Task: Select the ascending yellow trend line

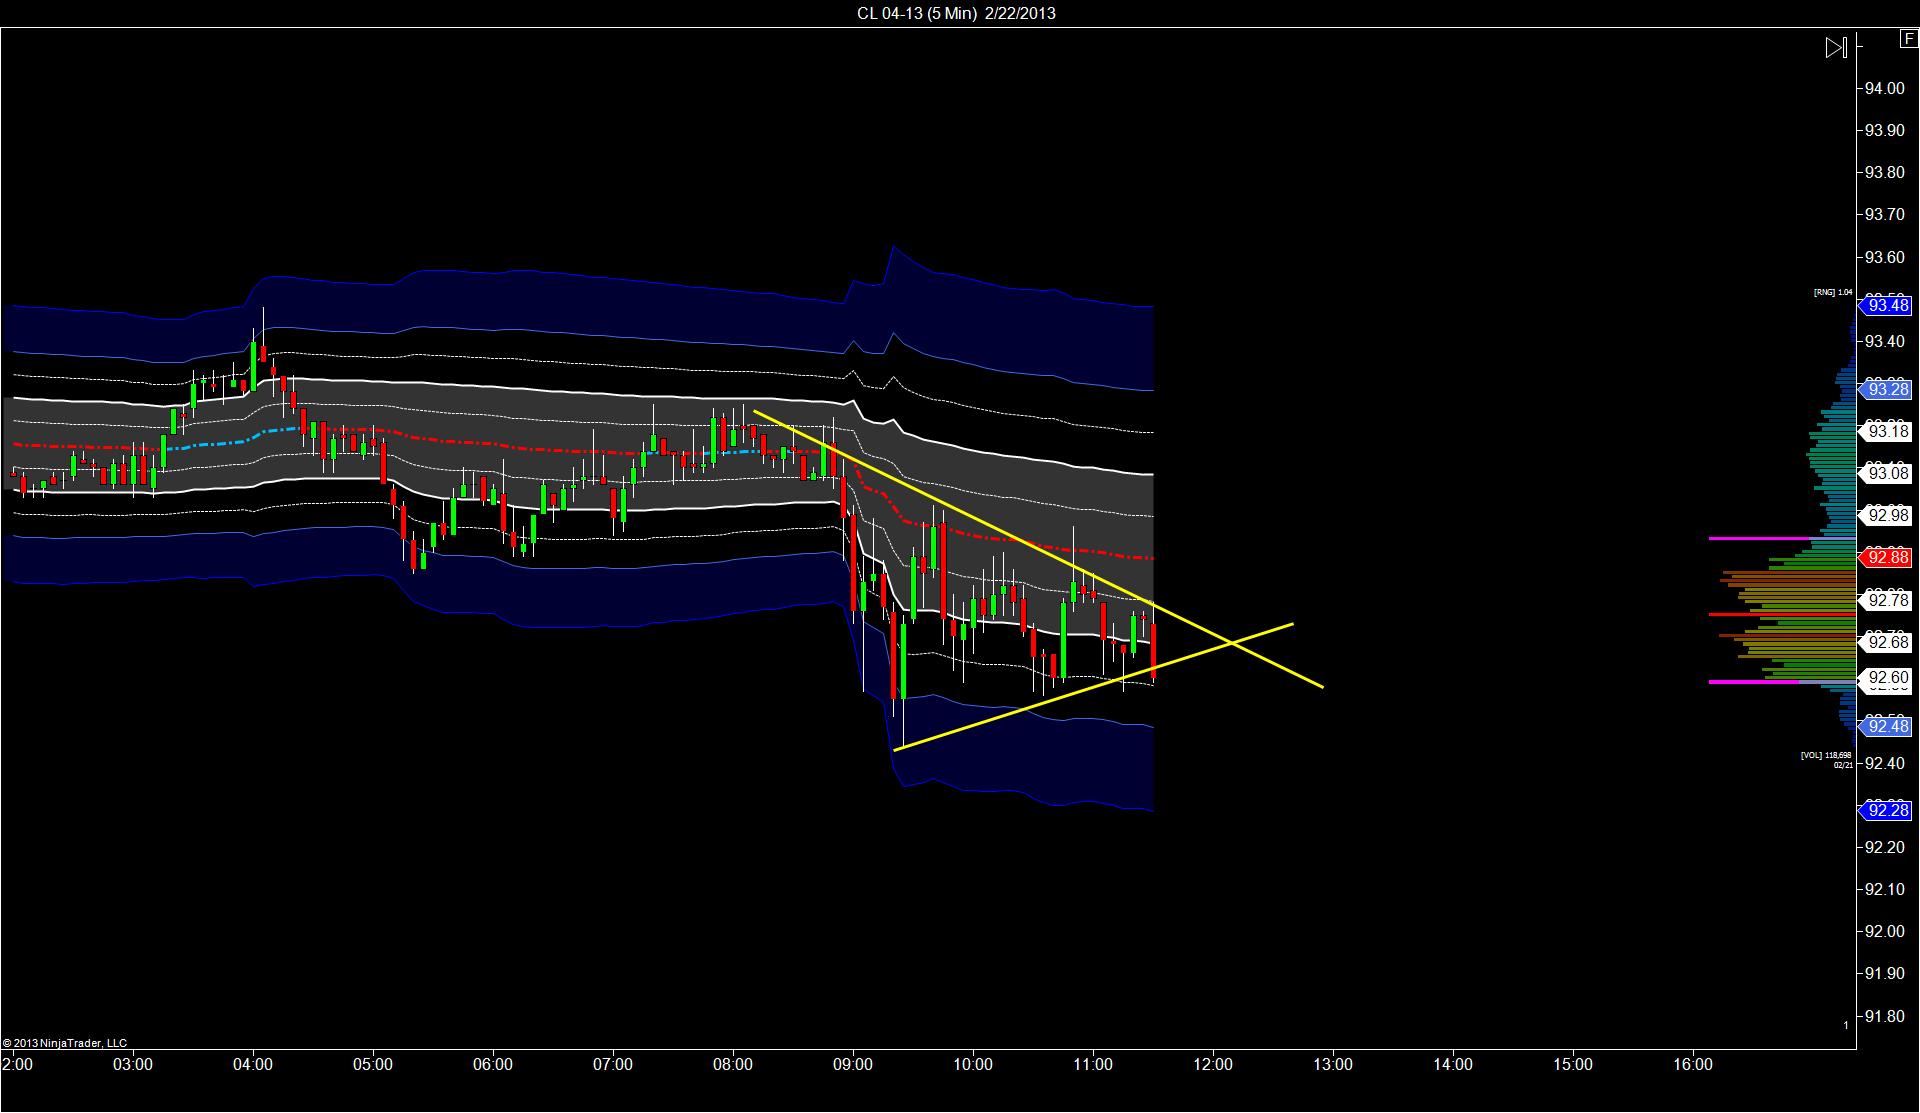Action: (x=1093, y=687)
